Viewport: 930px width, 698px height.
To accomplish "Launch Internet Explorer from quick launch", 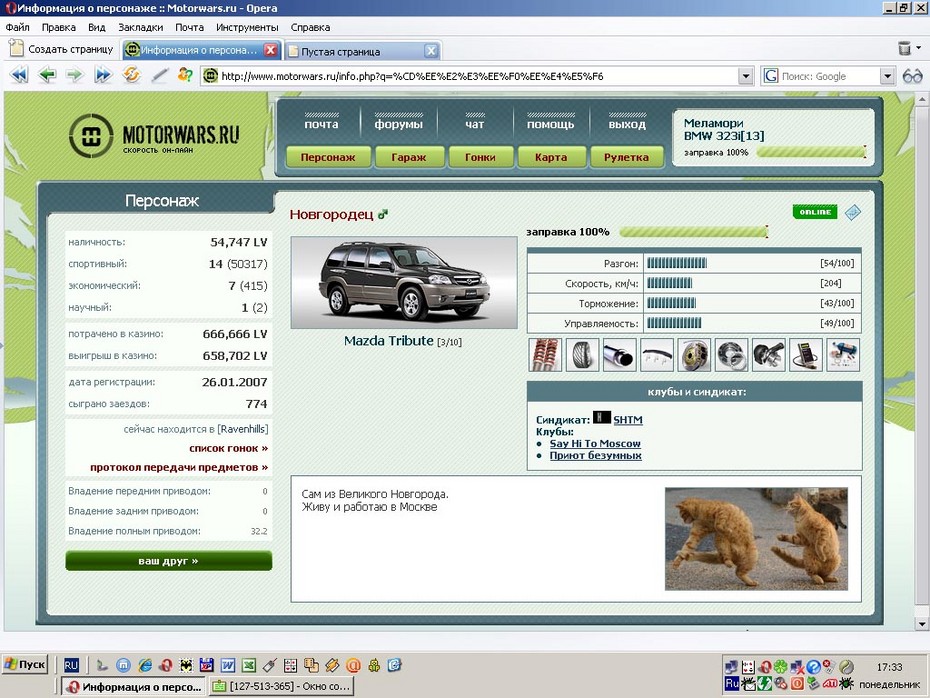I will tap(145, 665).
